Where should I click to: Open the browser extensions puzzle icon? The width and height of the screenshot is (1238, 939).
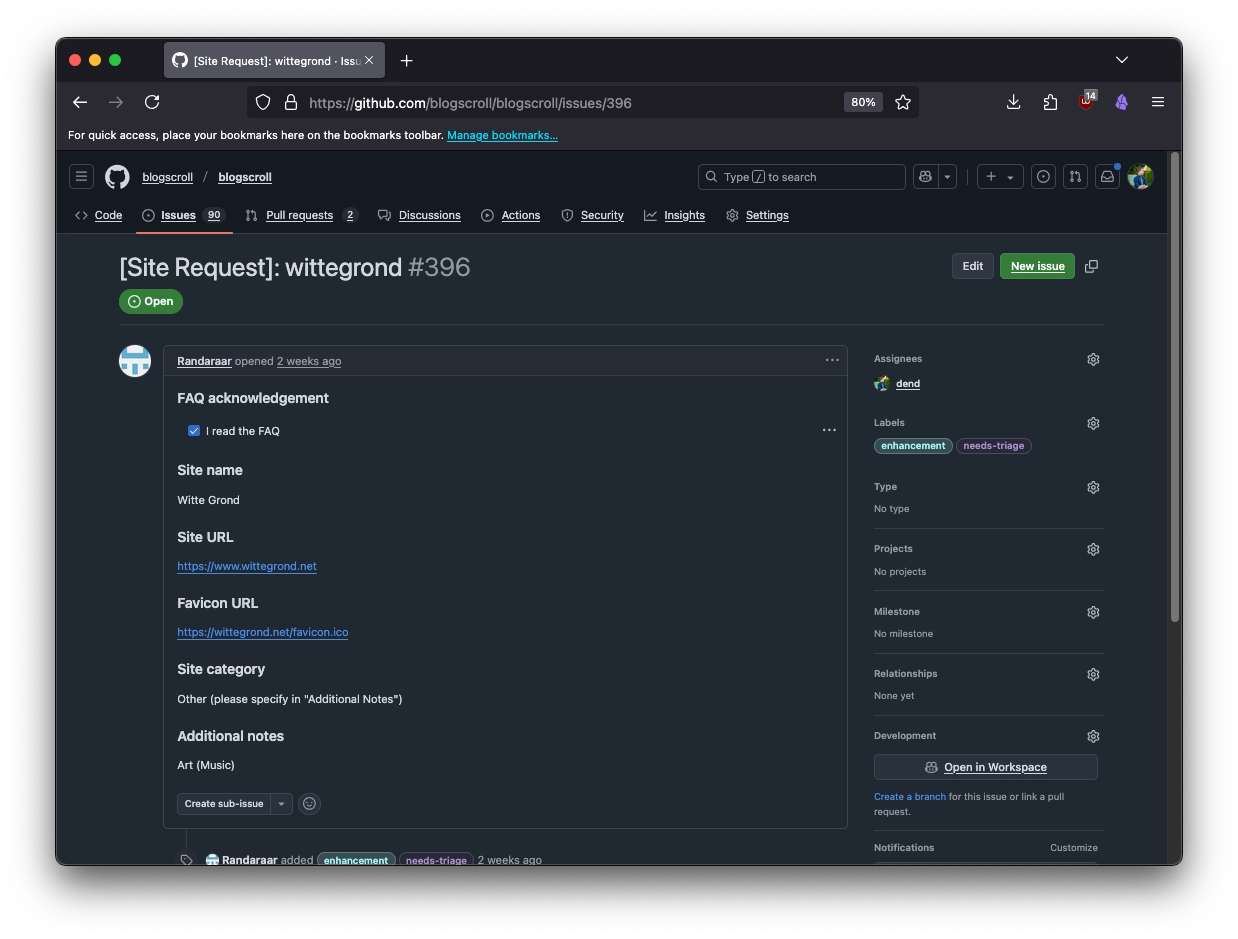click(x=1050, y=102)
